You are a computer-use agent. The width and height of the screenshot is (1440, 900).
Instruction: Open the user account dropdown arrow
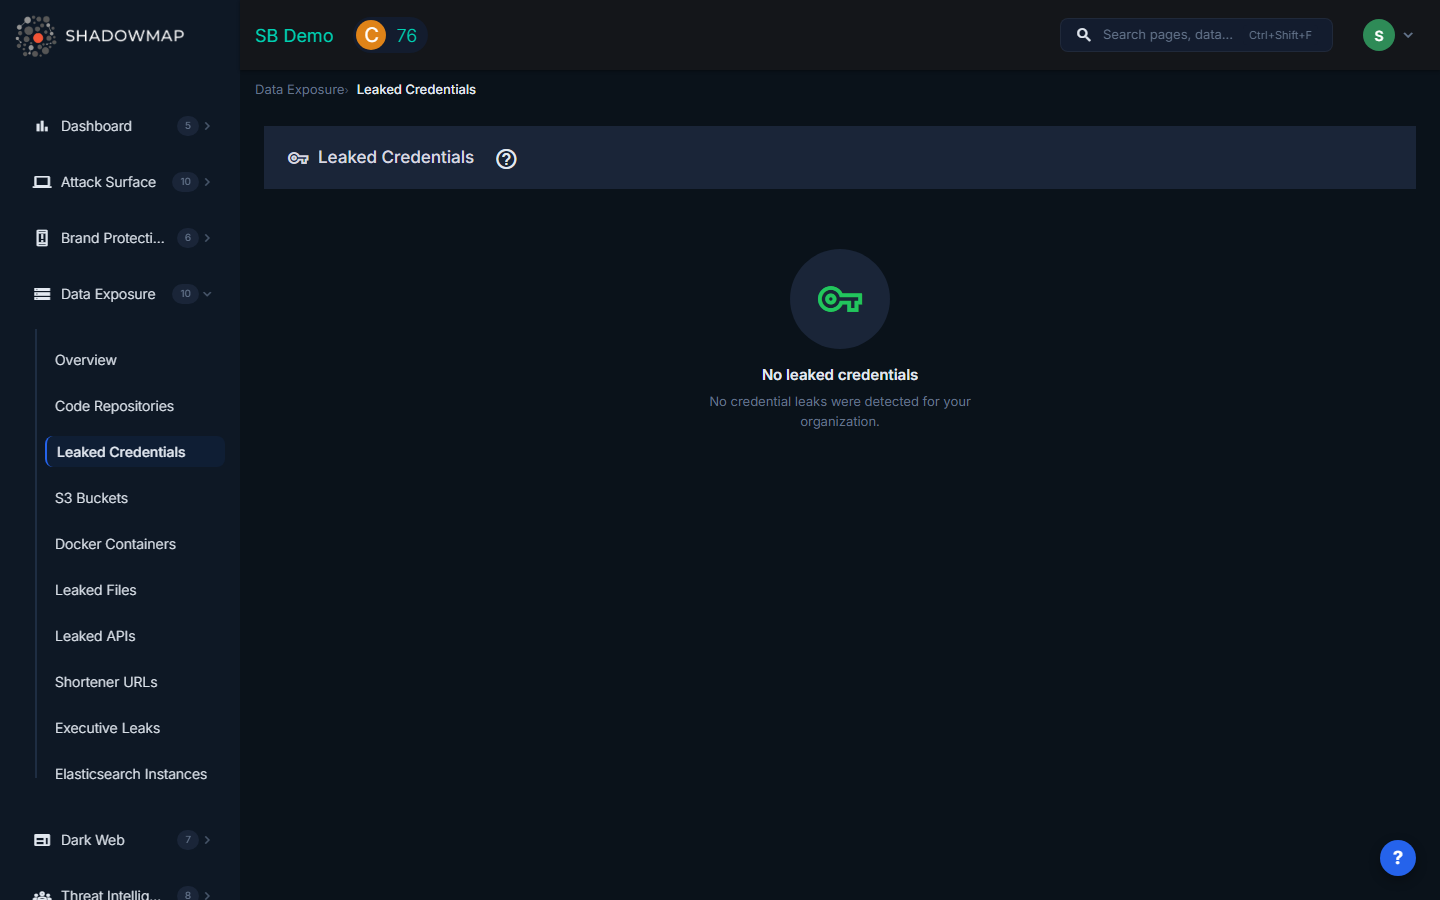coord(1408,35)
